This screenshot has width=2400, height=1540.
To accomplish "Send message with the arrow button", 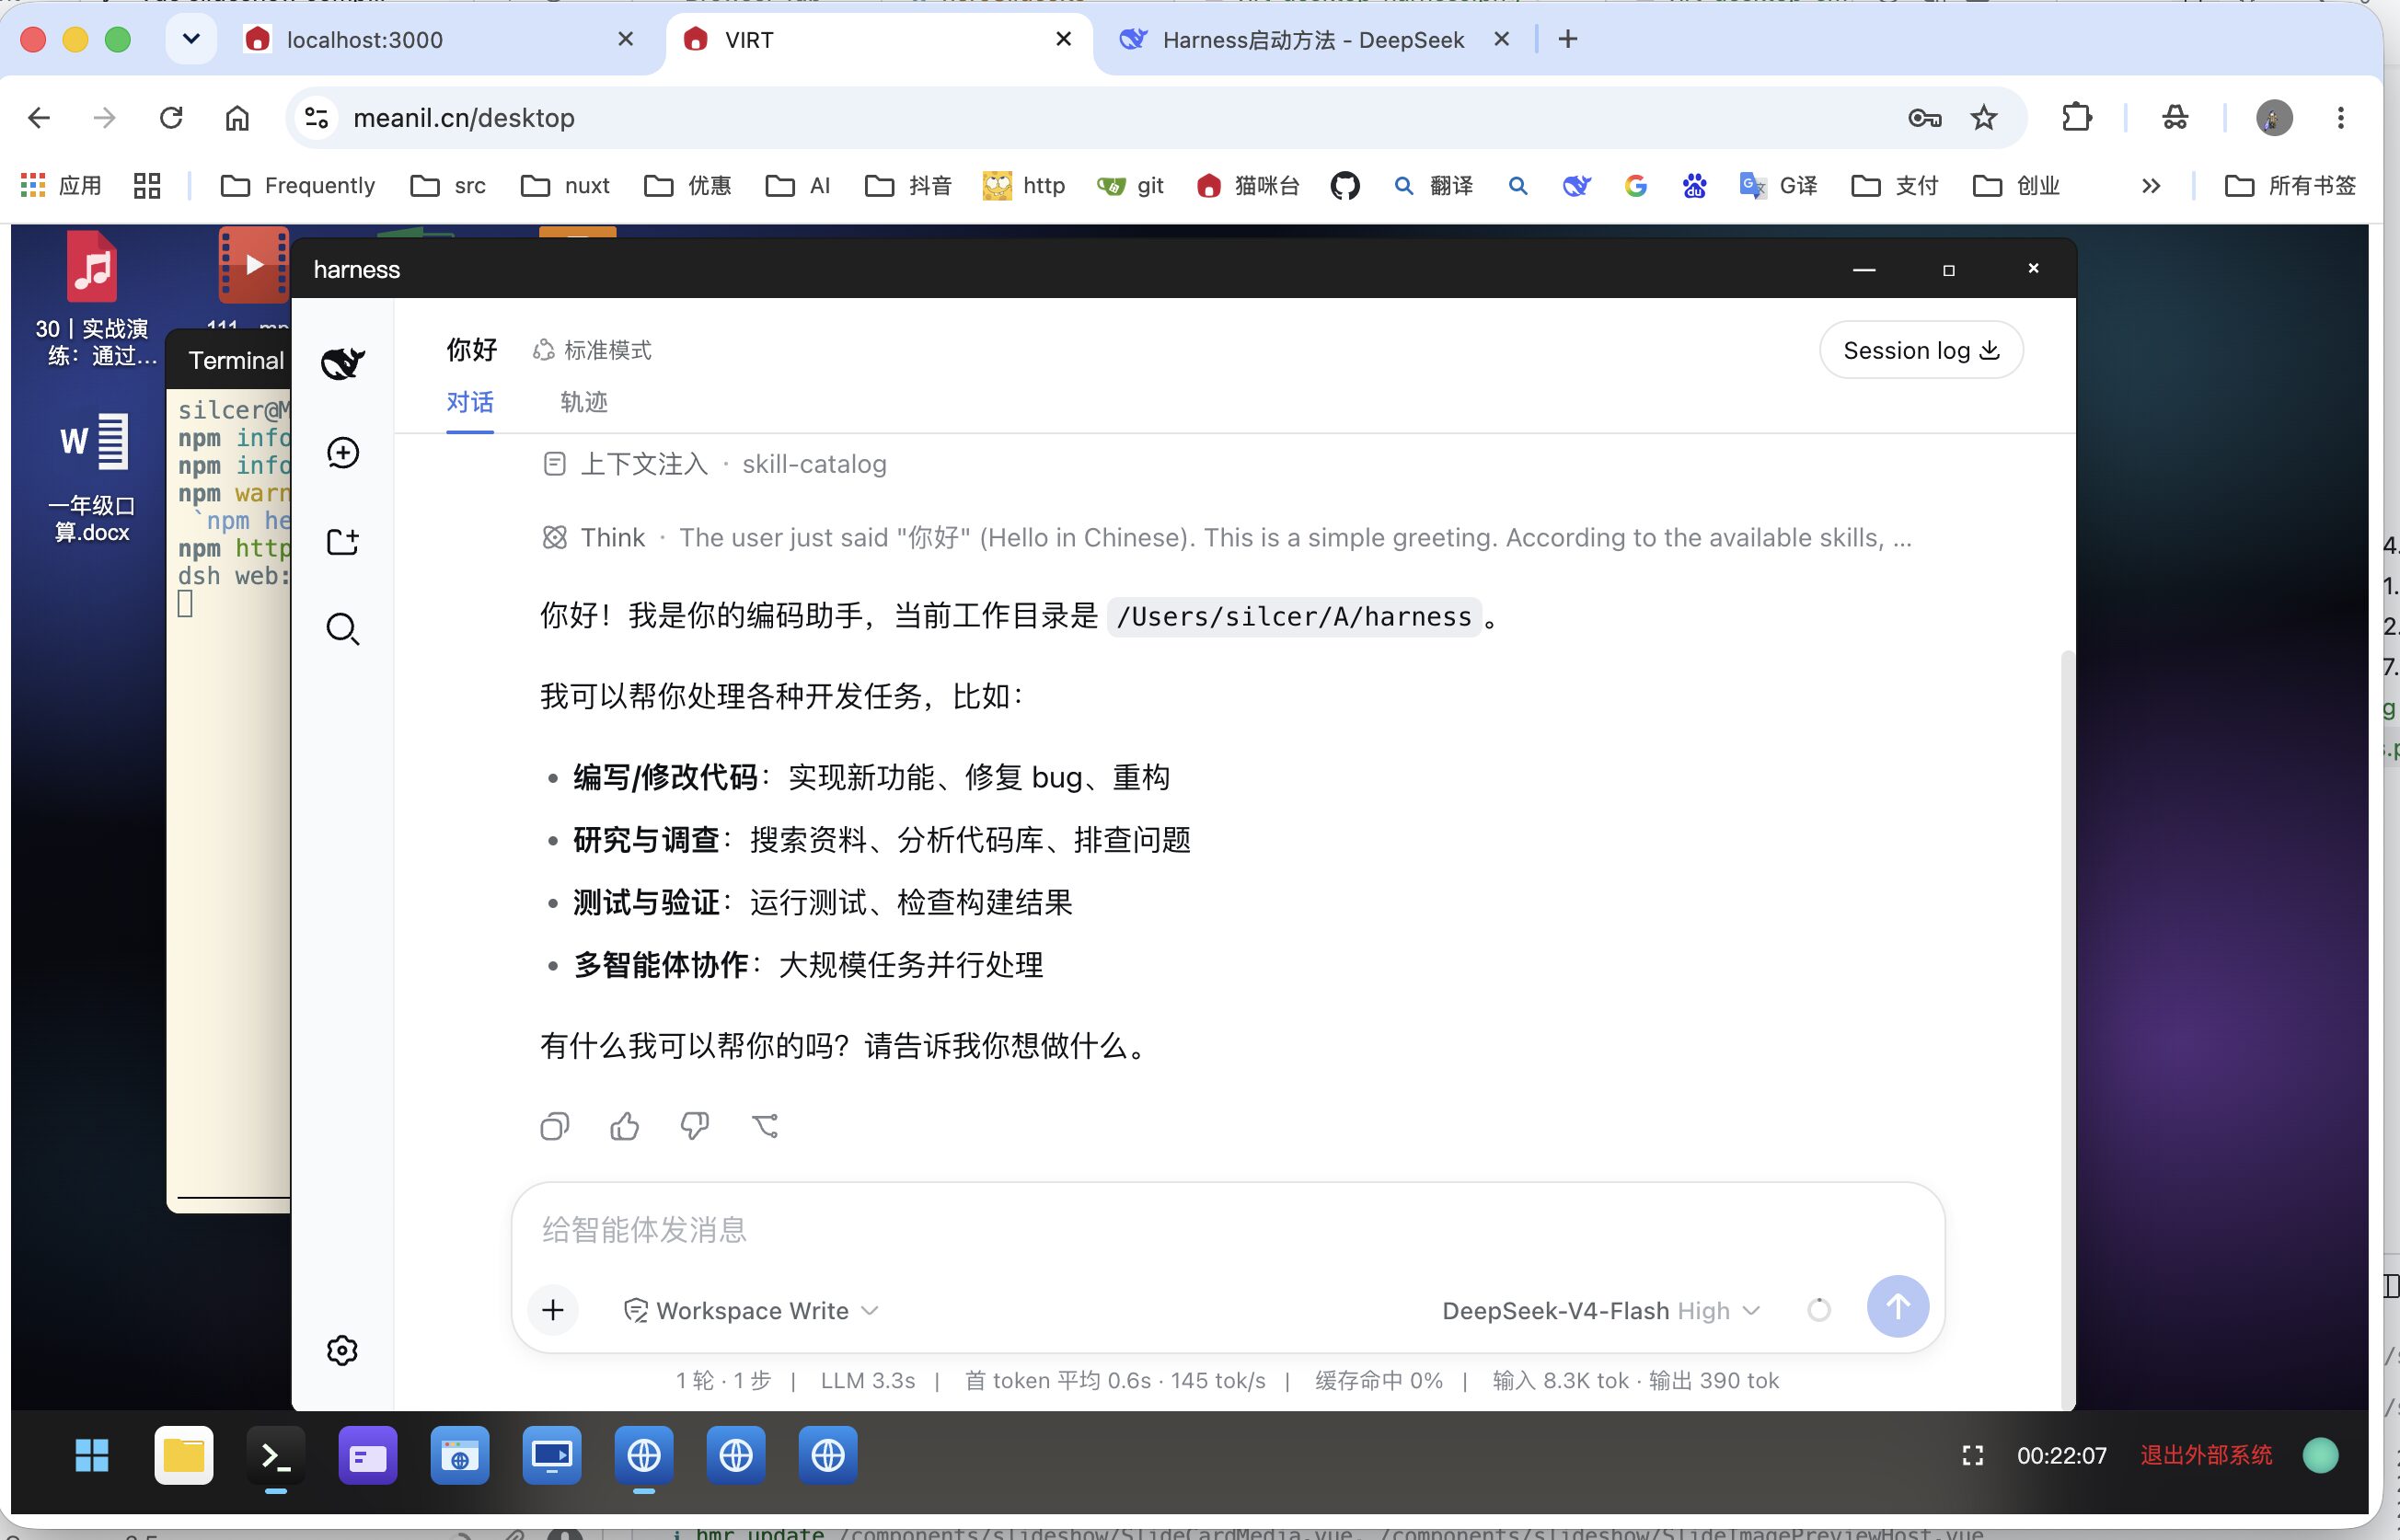I will (x=1897, y=1306).
